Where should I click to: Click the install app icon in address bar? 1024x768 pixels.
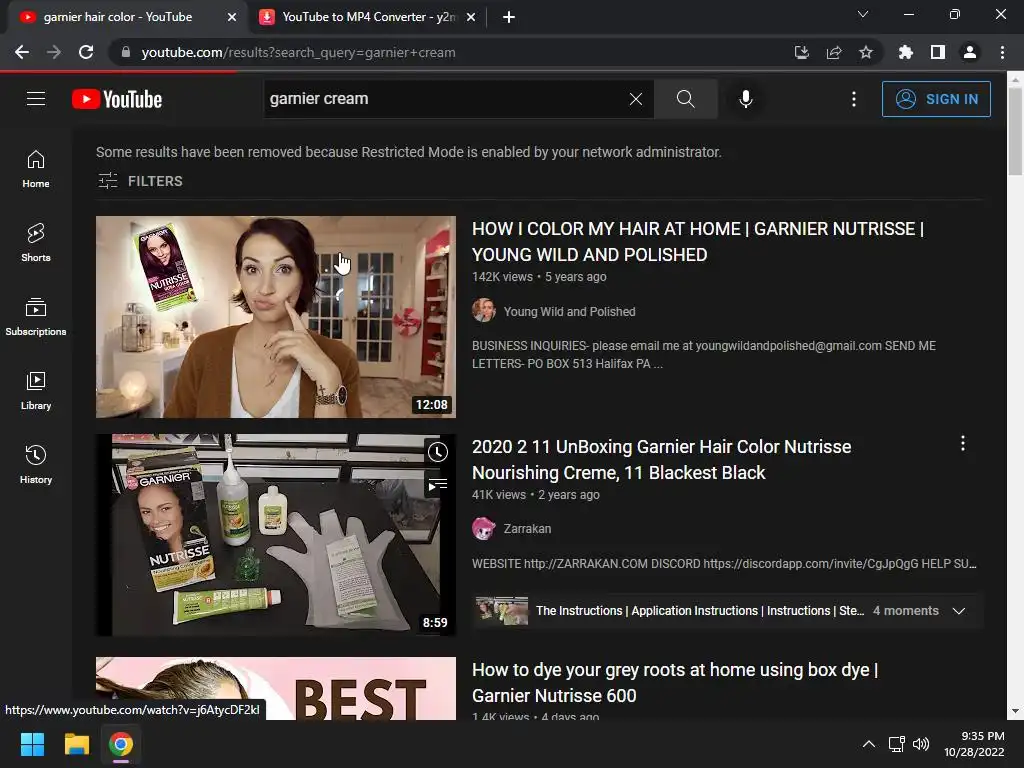802,52
